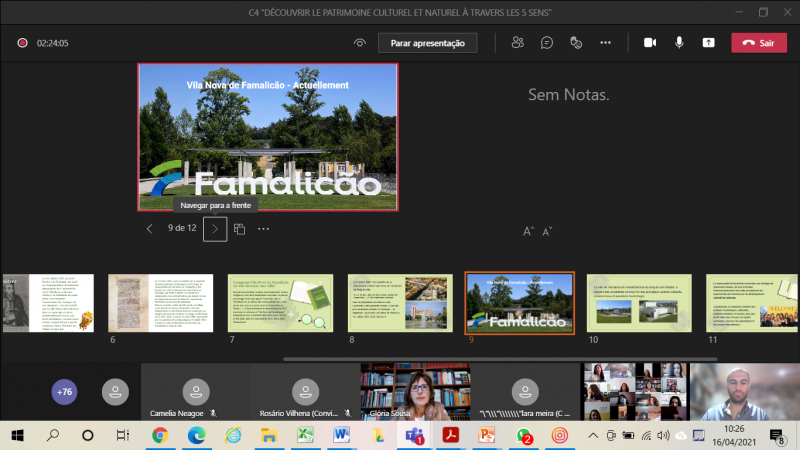Go to the previous slide
The height and width of the screenshot is (450, 800).
(150, 229)
